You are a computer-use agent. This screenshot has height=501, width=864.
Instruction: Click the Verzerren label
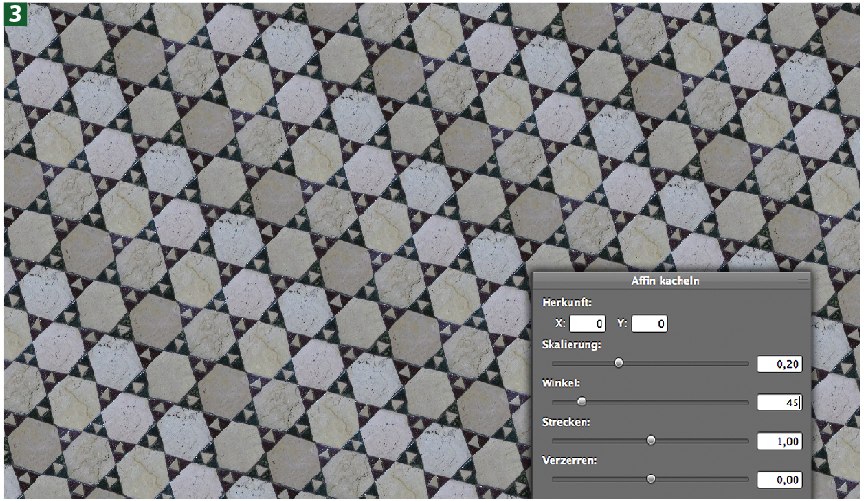(x=570, y=460)
